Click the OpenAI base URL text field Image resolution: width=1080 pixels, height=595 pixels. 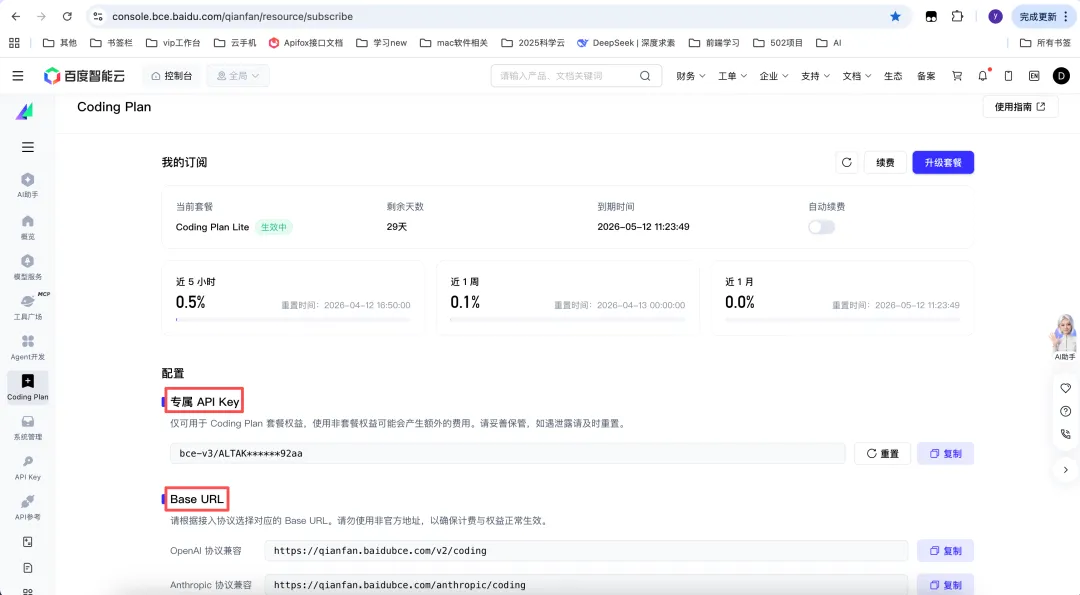coord(586,550)
